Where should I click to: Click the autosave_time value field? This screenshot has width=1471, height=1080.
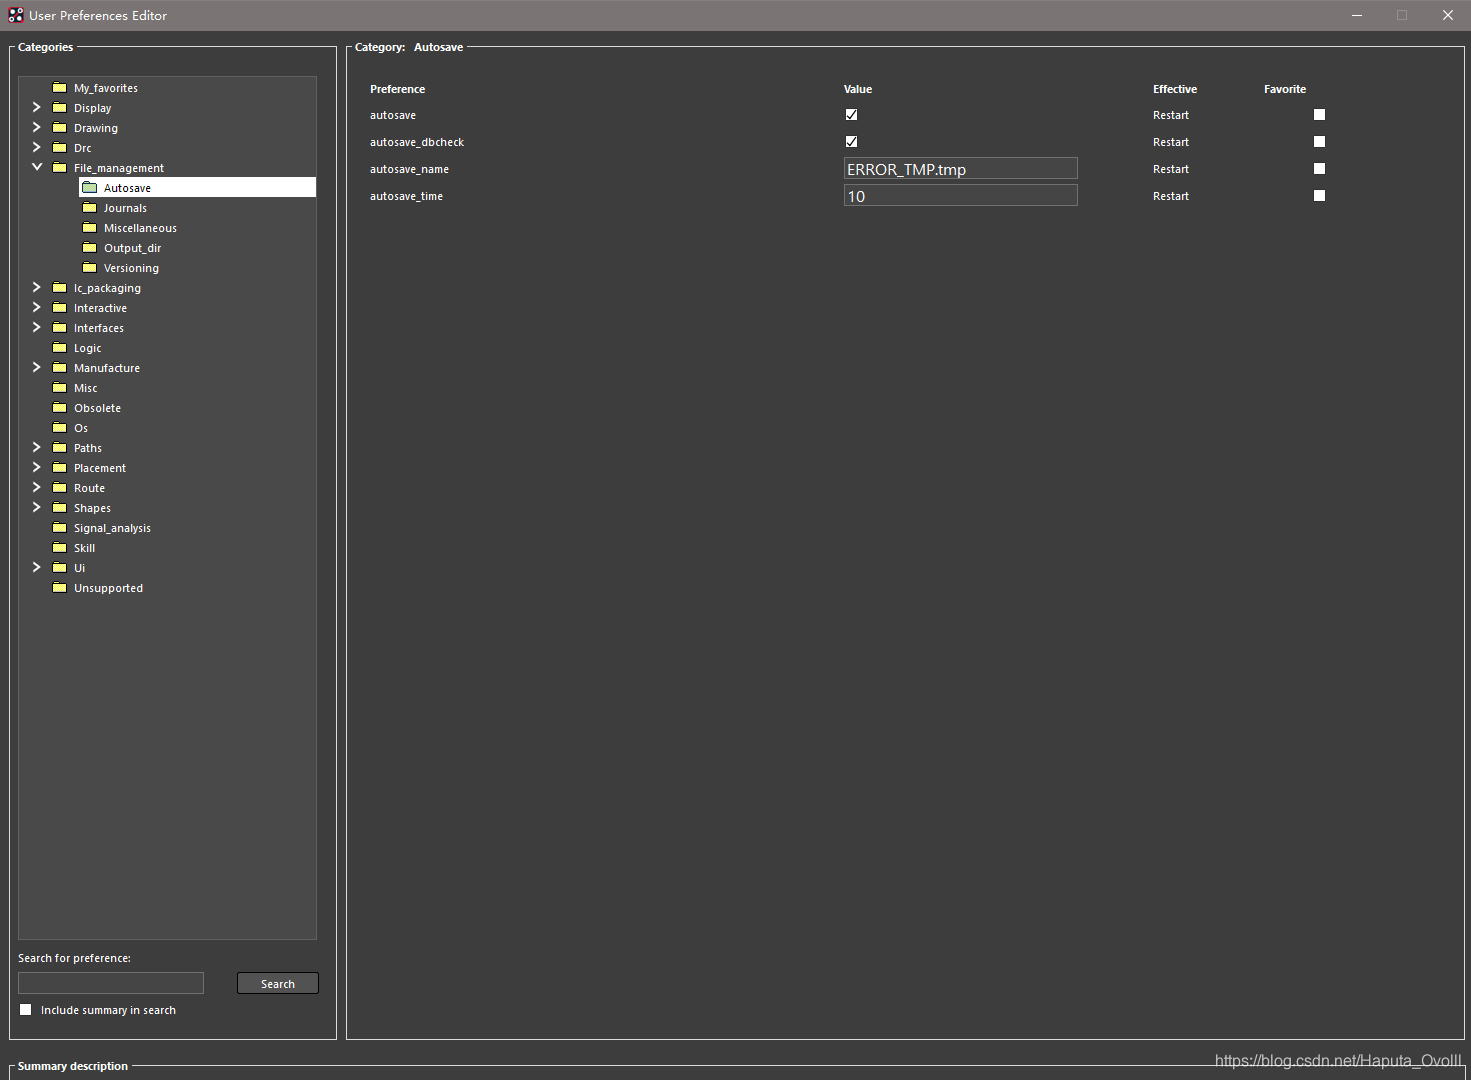[x=961, y=196]
